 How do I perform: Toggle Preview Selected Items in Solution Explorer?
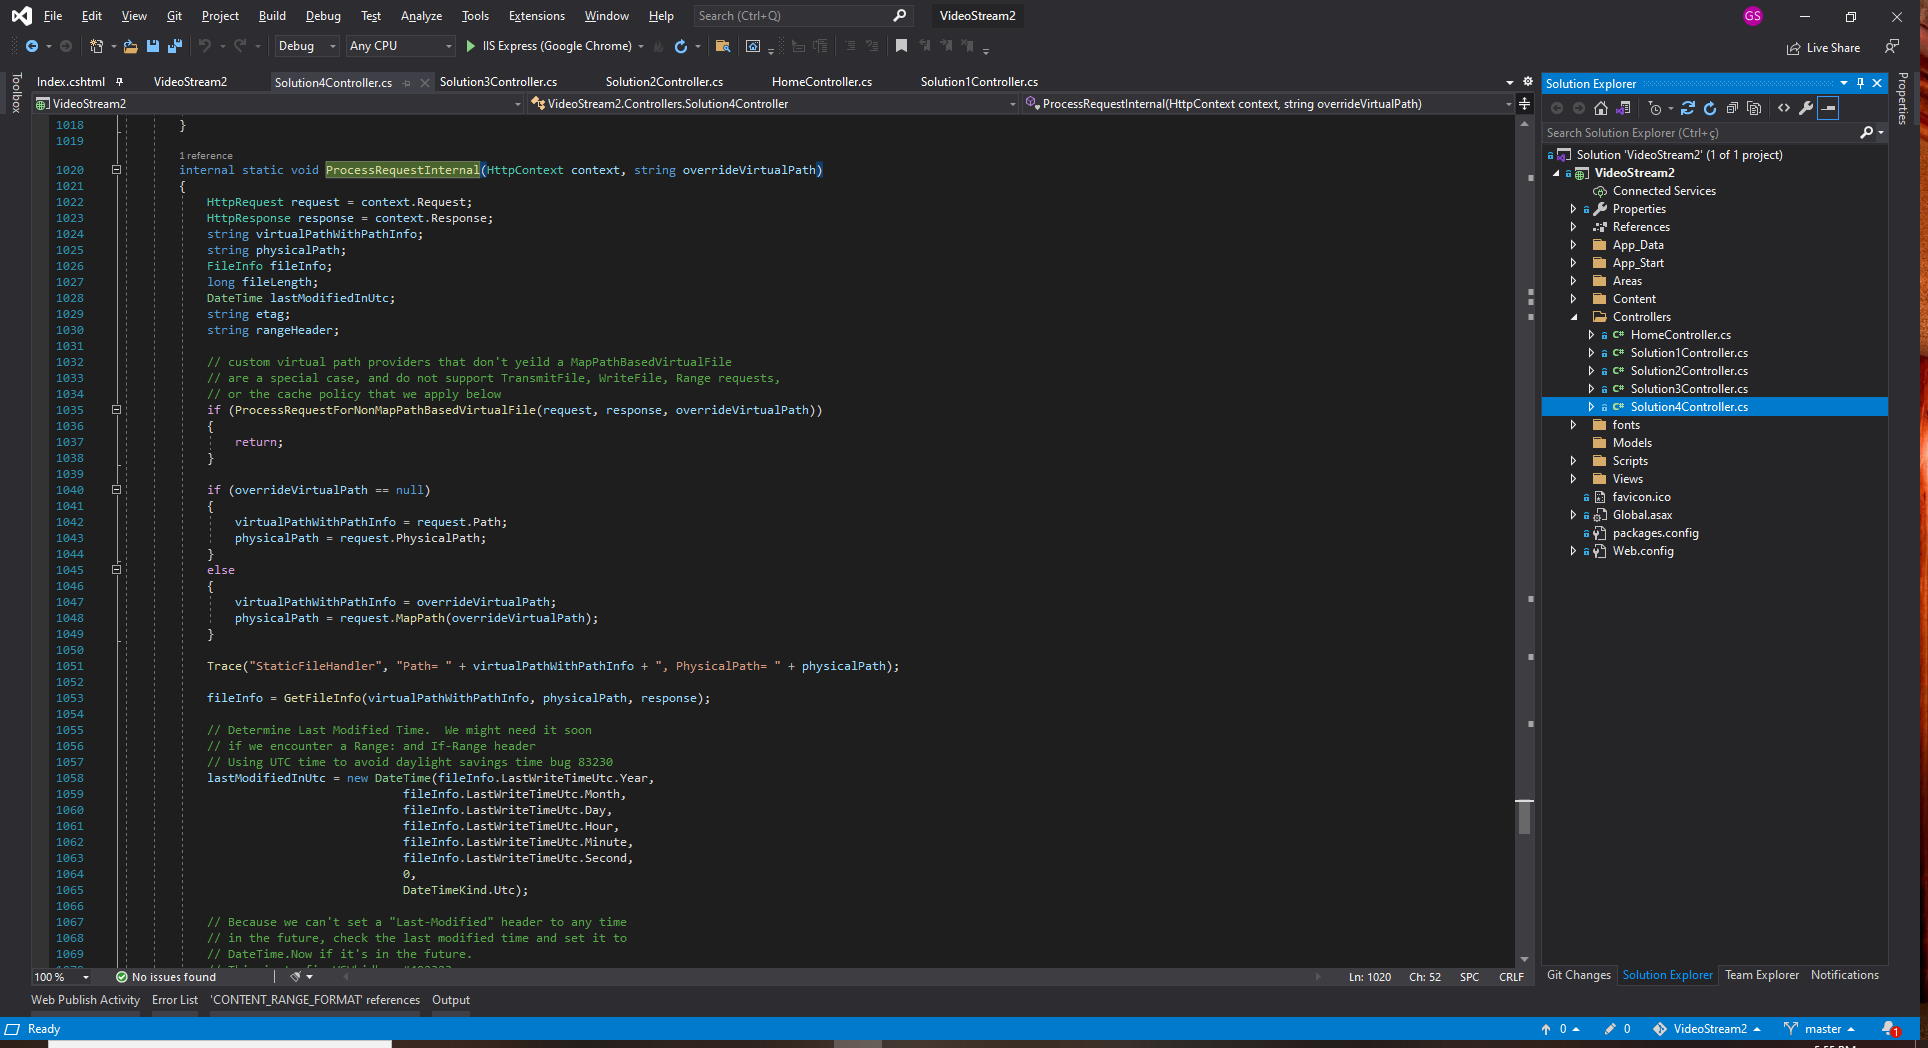tap(1828, 108)
